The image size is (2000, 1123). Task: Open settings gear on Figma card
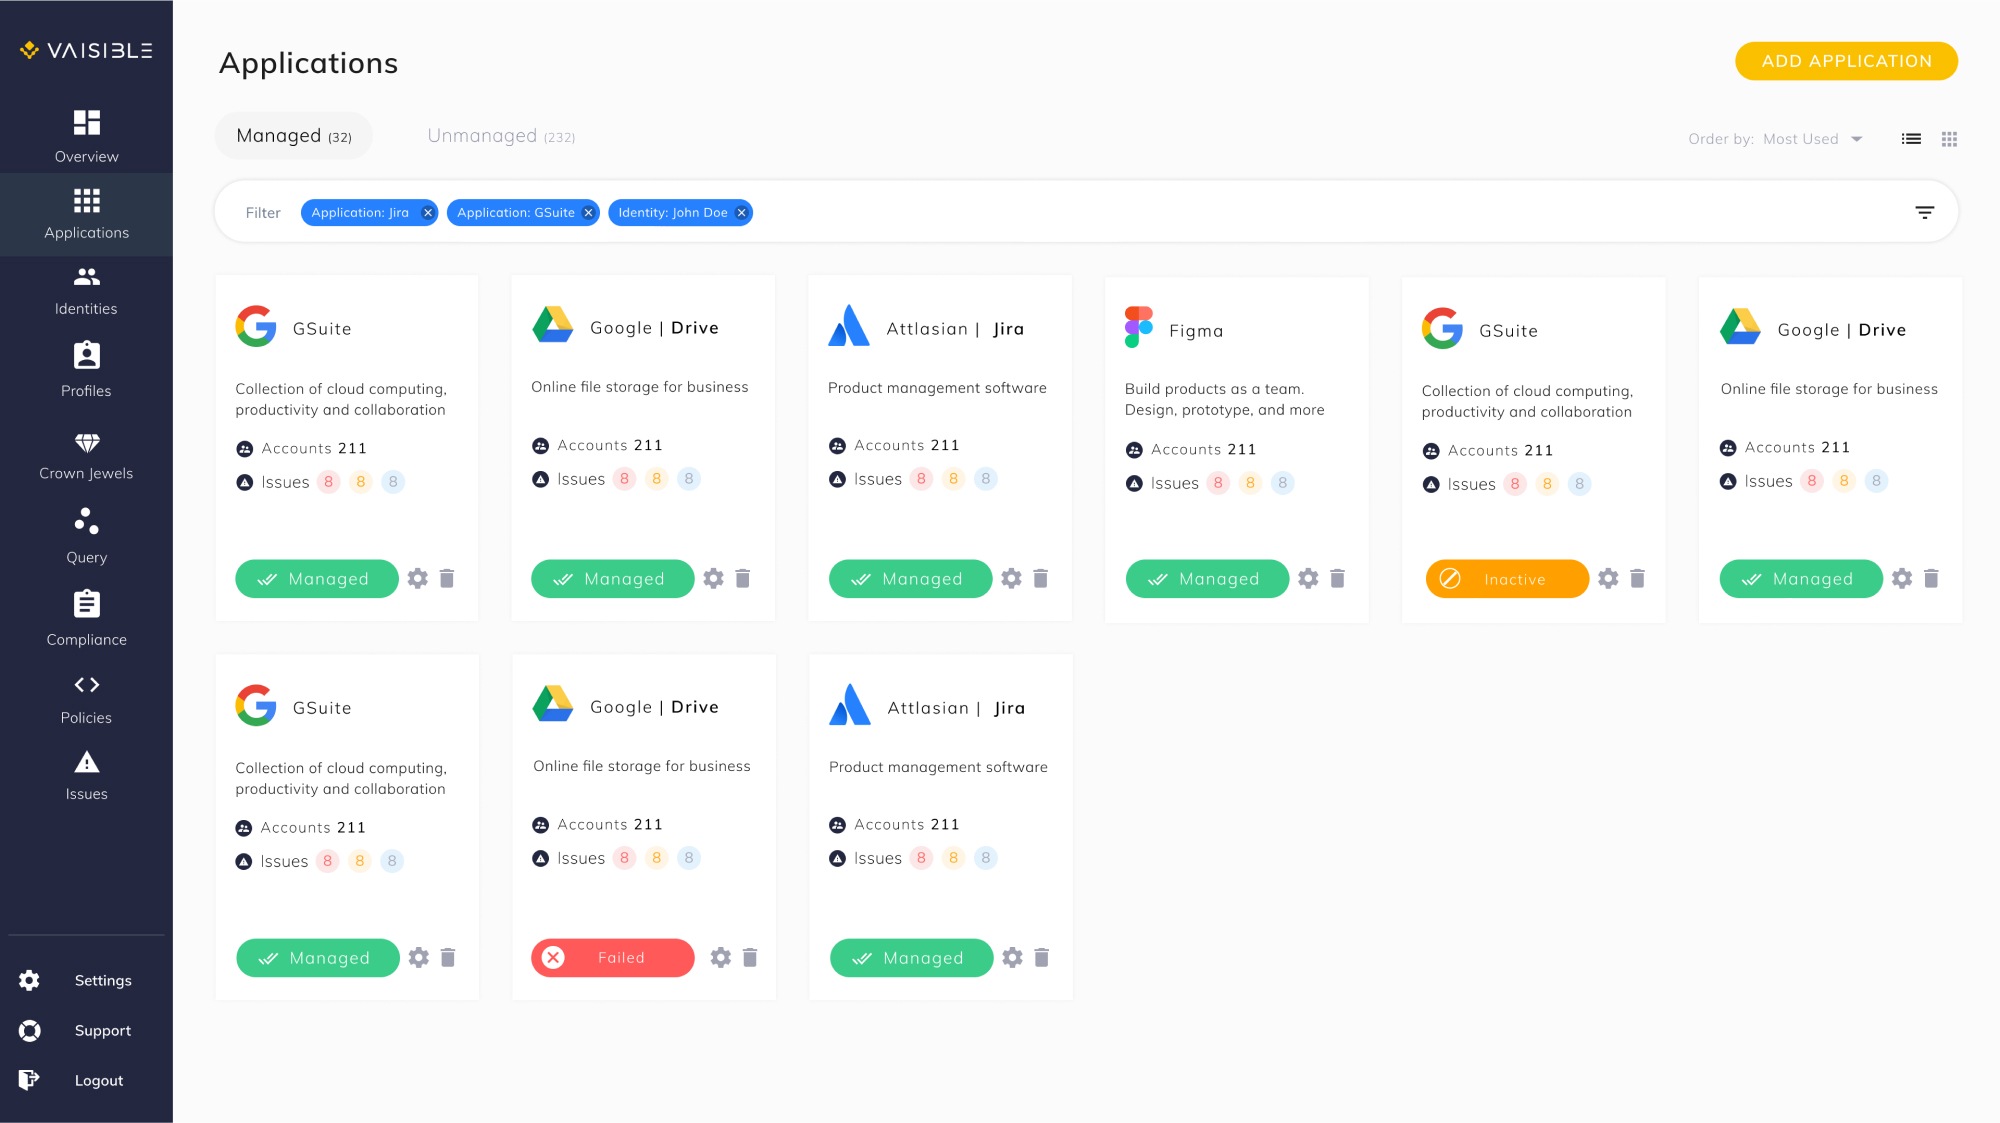[1308, 578]
